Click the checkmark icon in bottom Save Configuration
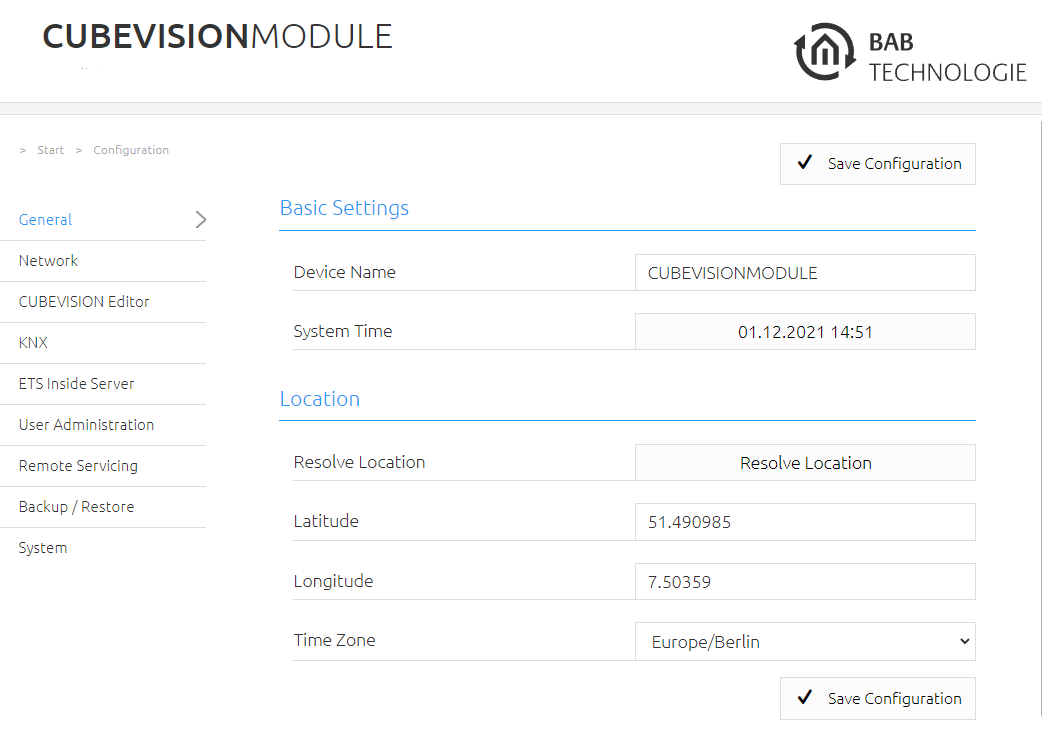1042x730 pixels. click(x=805, y=697)
